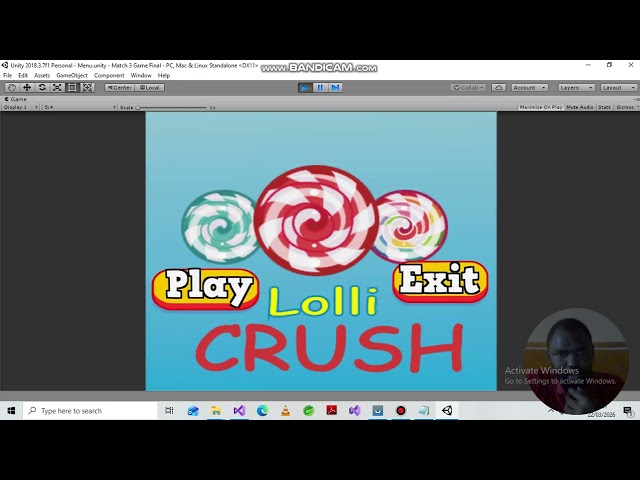
Task: Open Bandicam recorder from taskbar
Action: click(x=401, y=411)
